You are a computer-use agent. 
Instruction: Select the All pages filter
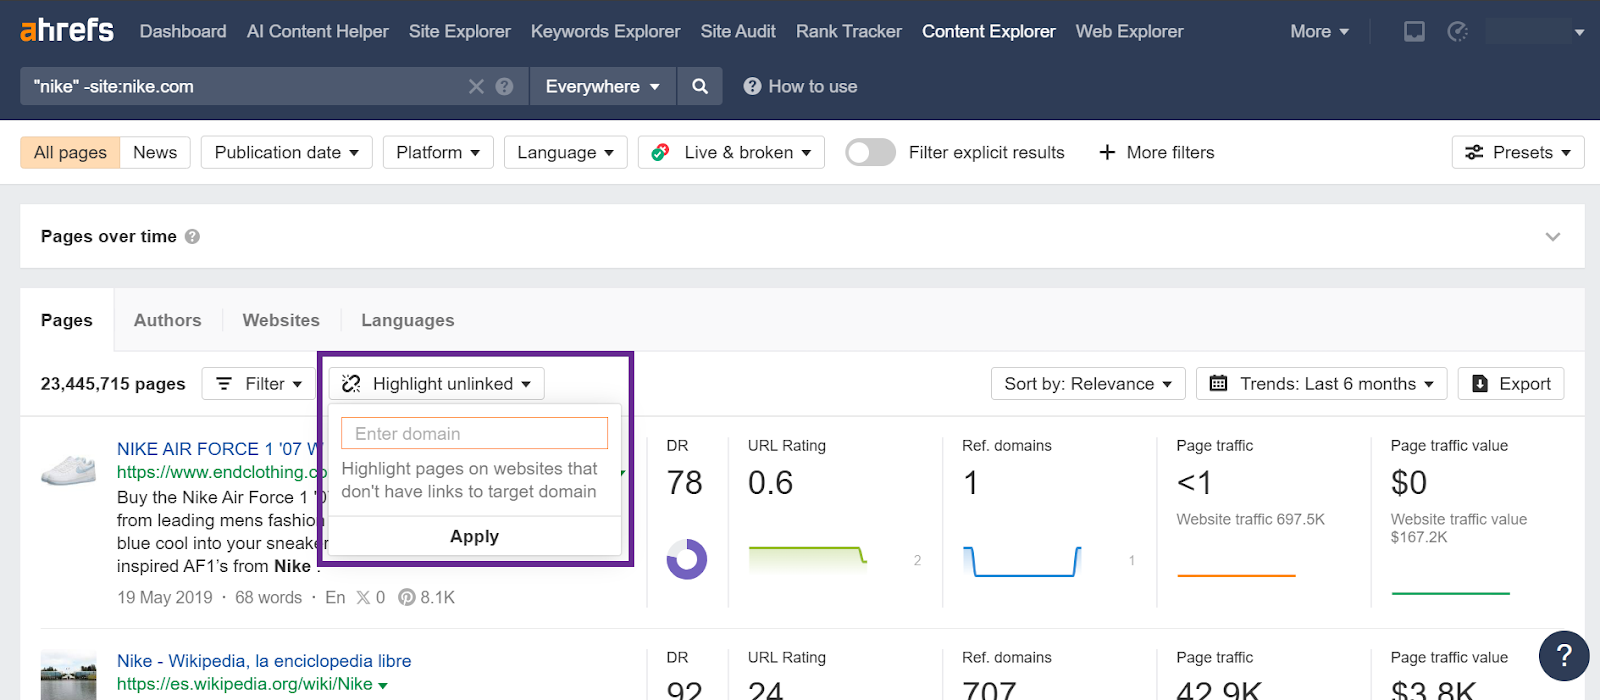coord(70,152)
